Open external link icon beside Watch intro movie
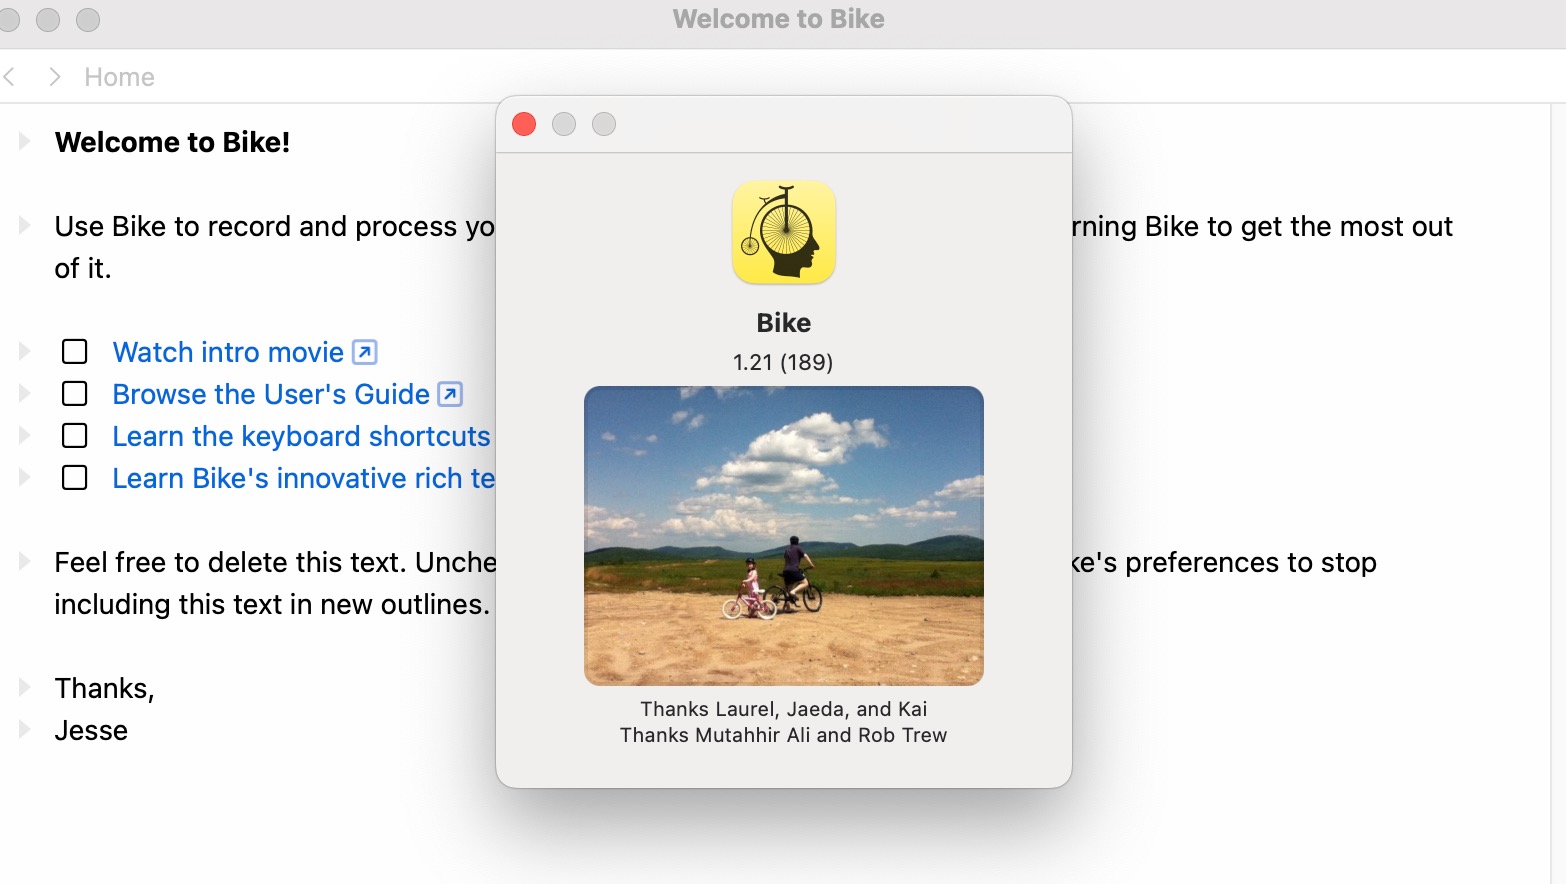 (365, 352)
